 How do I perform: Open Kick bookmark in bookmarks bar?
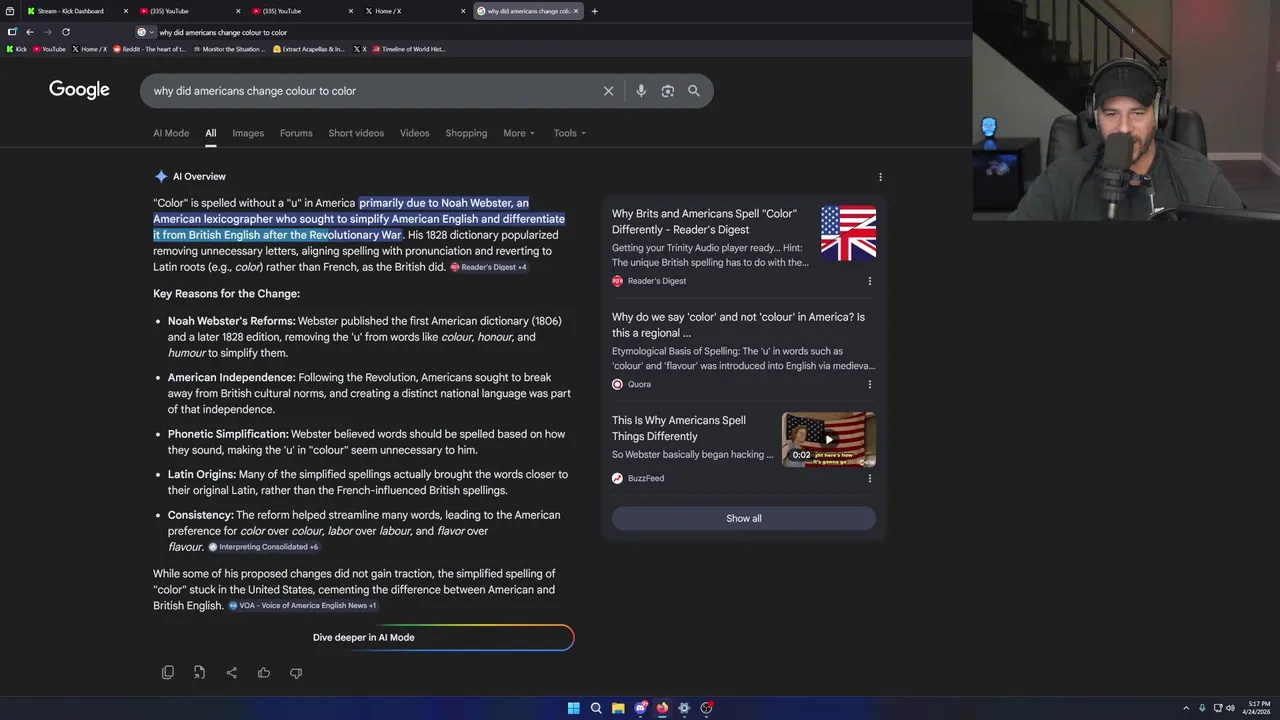coord(17,49)
